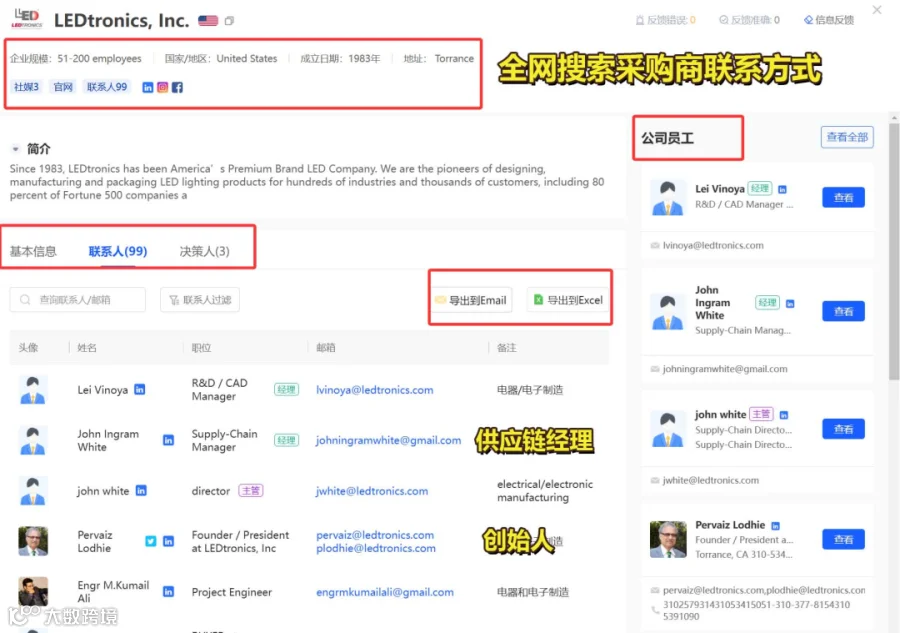Image resolution: width=900 pixels, height=633 pixels.
Task: Click 主管 tag on john white employee card
Action: (761, 414)
